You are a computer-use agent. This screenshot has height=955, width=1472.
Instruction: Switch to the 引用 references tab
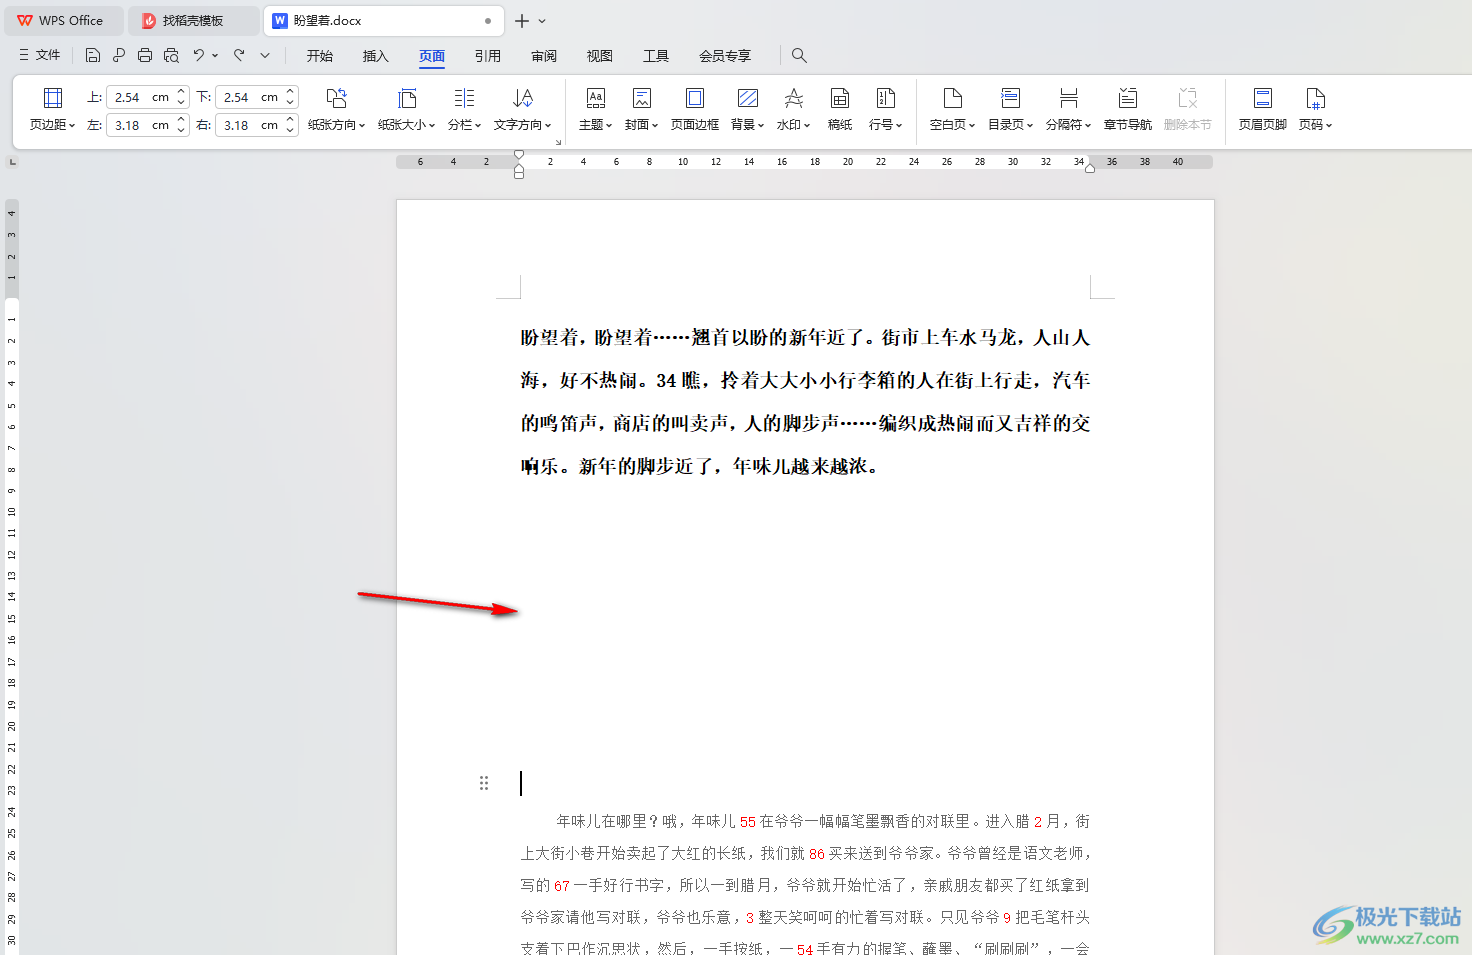[x=488, y=56]
